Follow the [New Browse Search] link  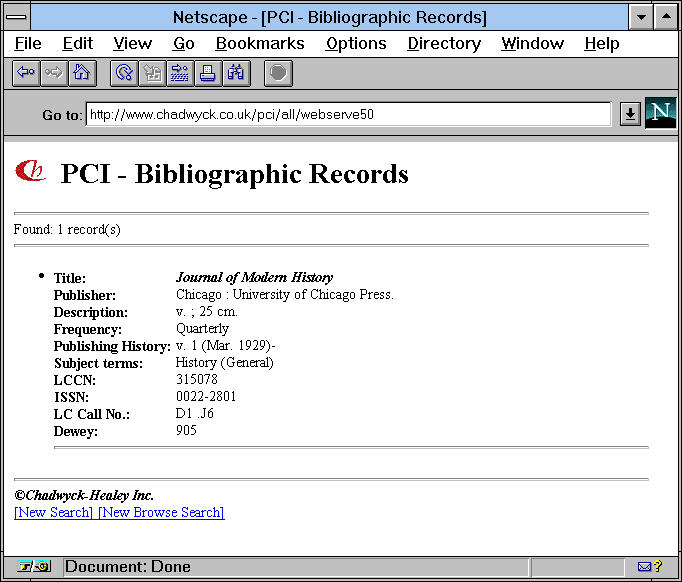(x=161, y=512)
